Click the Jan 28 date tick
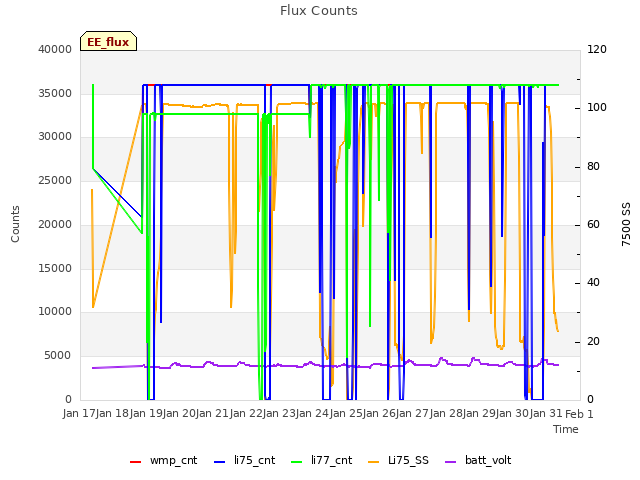The width and height of the screenshot is (640, 480). (x=446, y=413)
